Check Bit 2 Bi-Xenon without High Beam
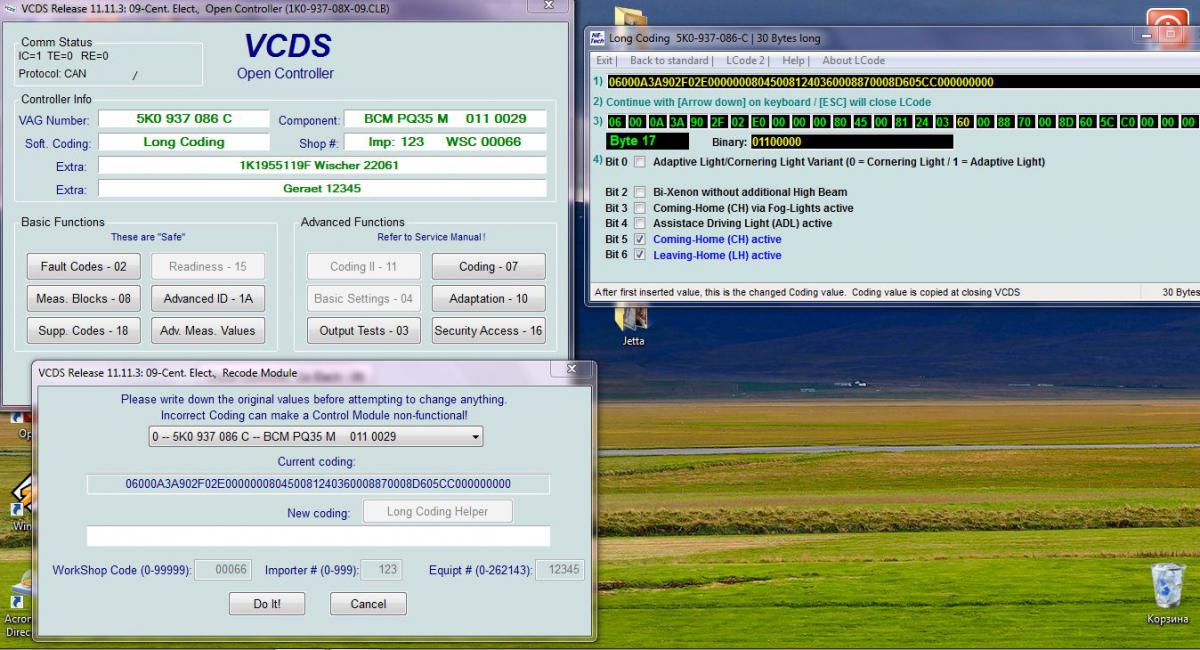This screenshot has width=1200, height=650. [640, 193]
